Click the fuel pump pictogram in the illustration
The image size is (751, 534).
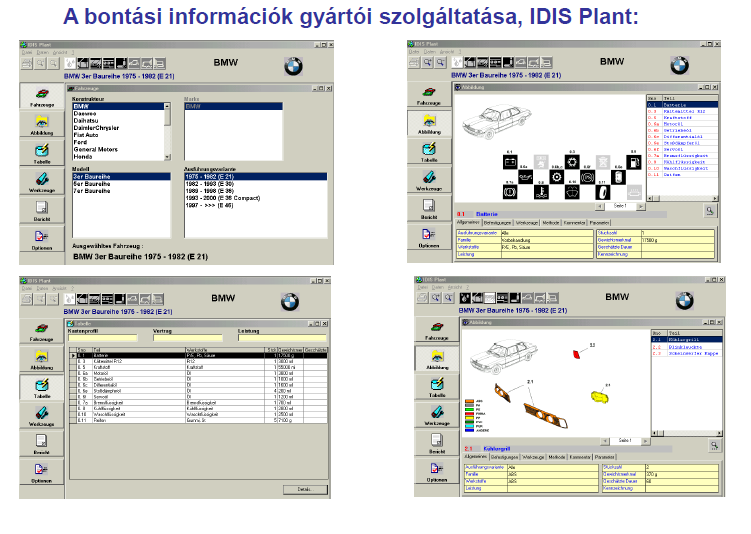(x=634, y=162)
